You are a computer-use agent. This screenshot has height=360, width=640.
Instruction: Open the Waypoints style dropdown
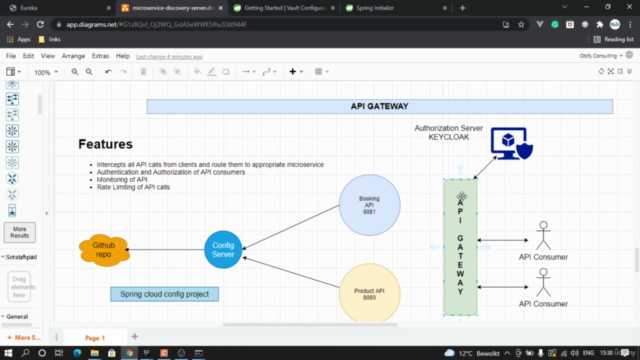269,72
